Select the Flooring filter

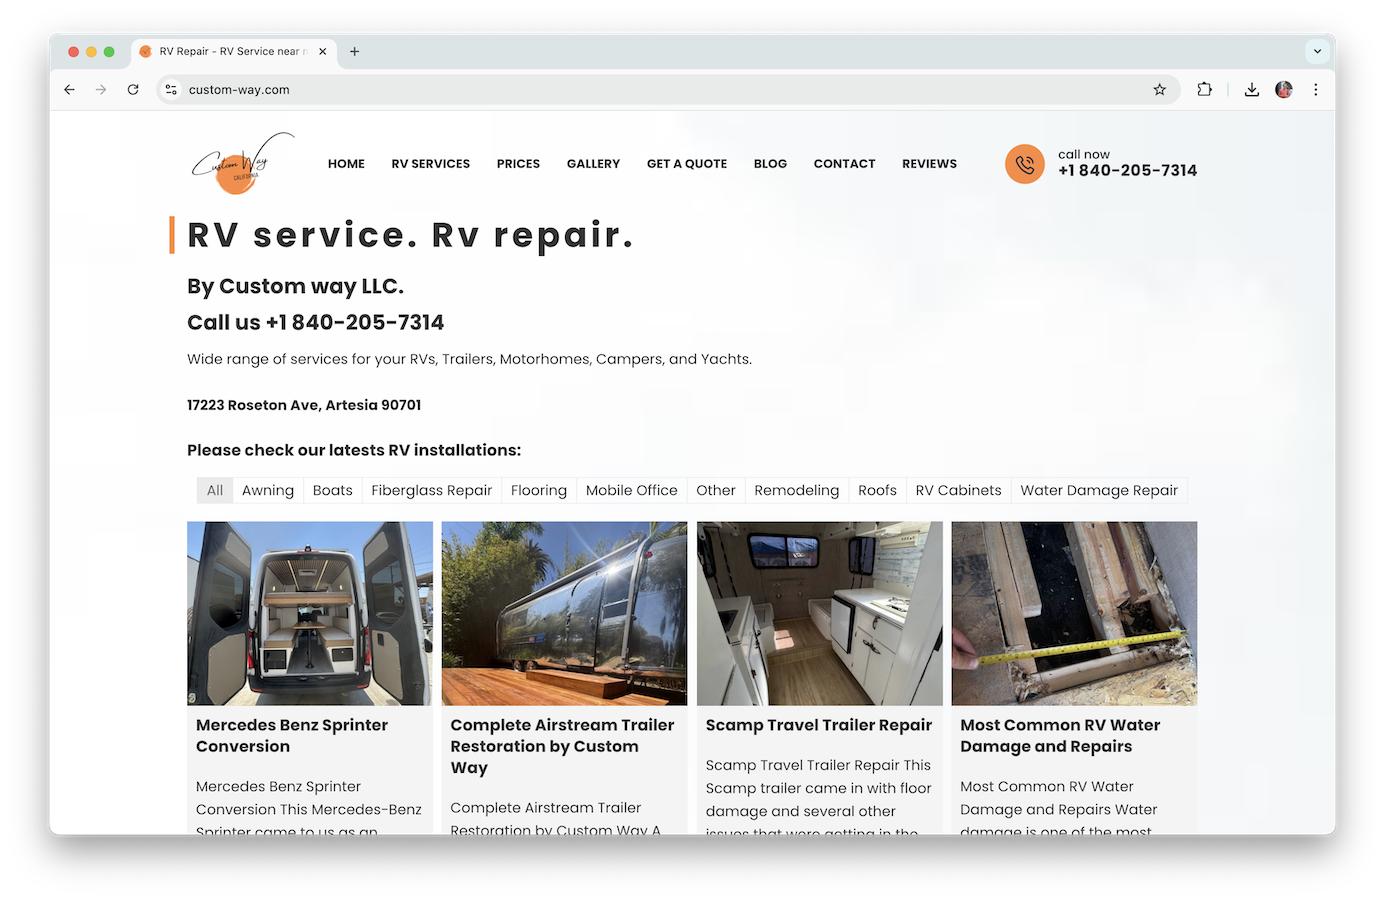pos(538,490)
